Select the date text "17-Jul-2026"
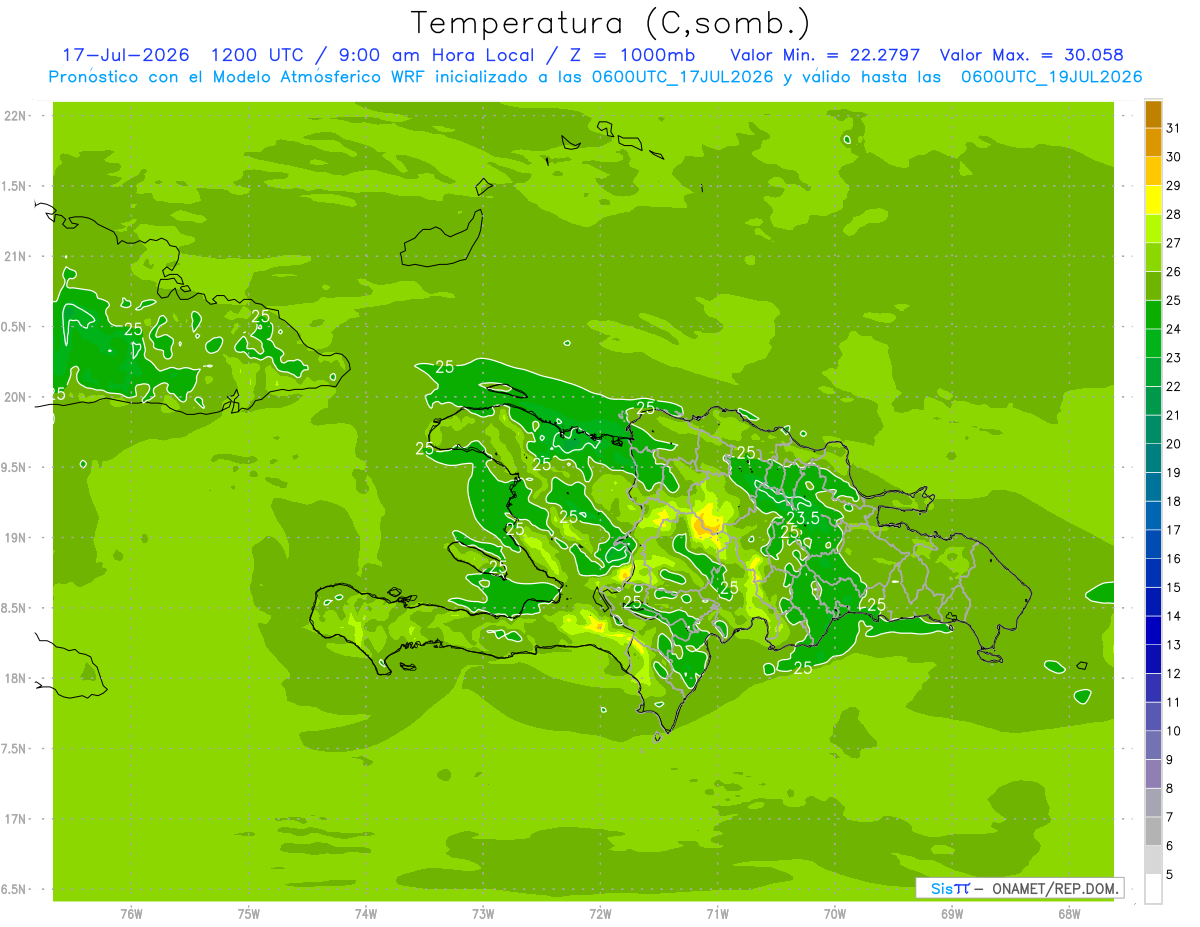Viewport: 1200px width, 927px height. [126, 55]
